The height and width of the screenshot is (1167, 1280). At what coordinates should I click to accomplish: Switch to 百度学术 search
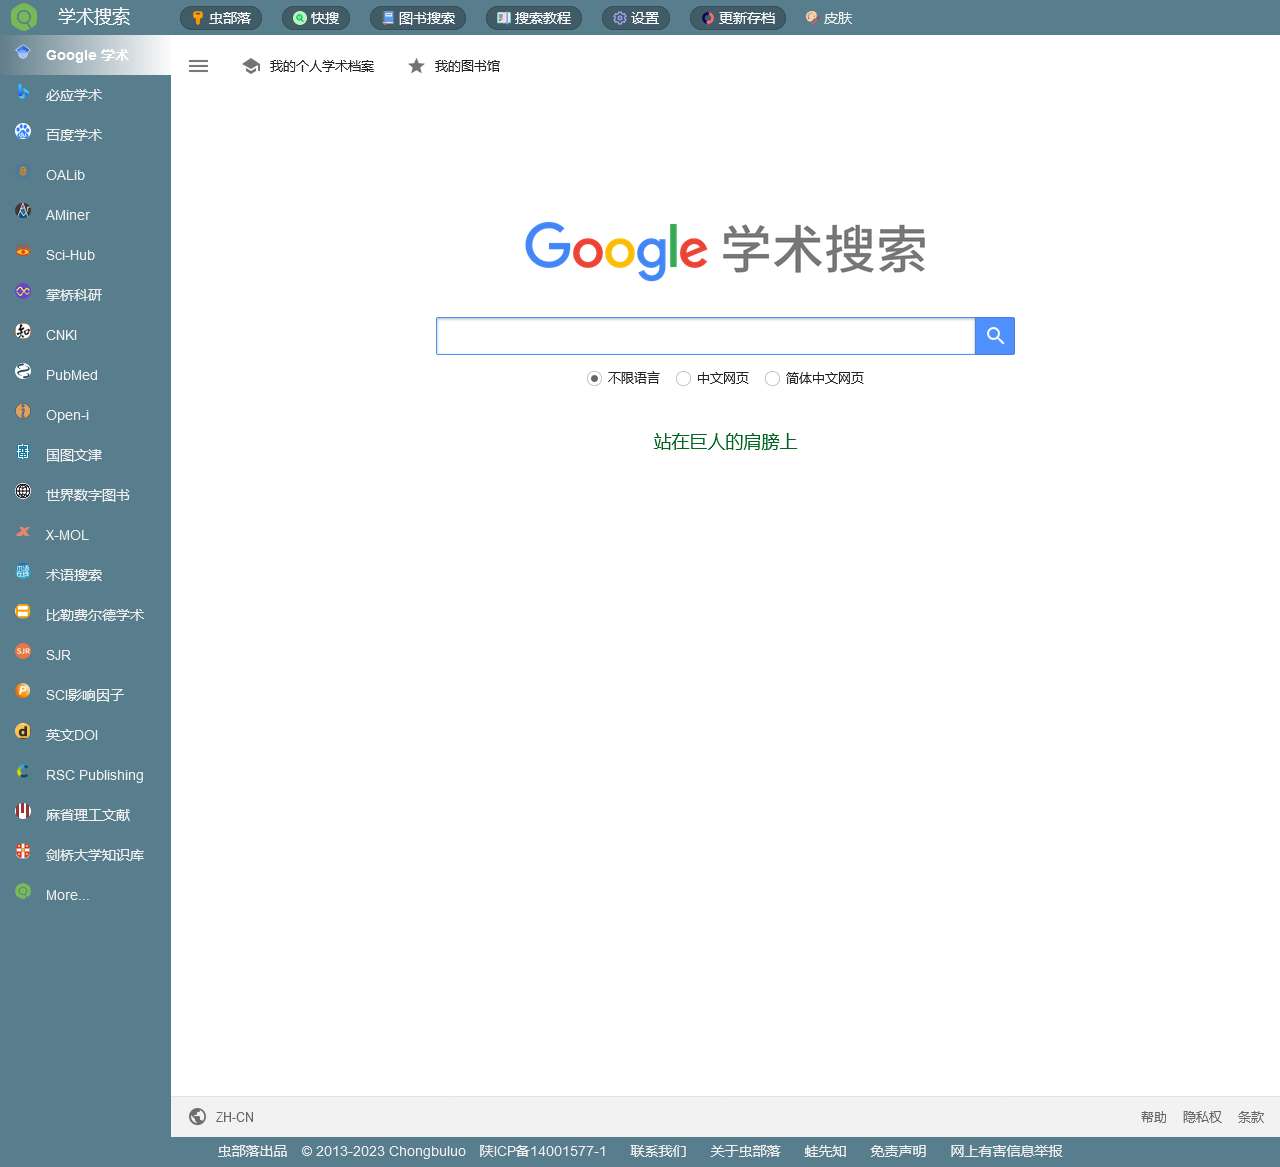point(72,134)
